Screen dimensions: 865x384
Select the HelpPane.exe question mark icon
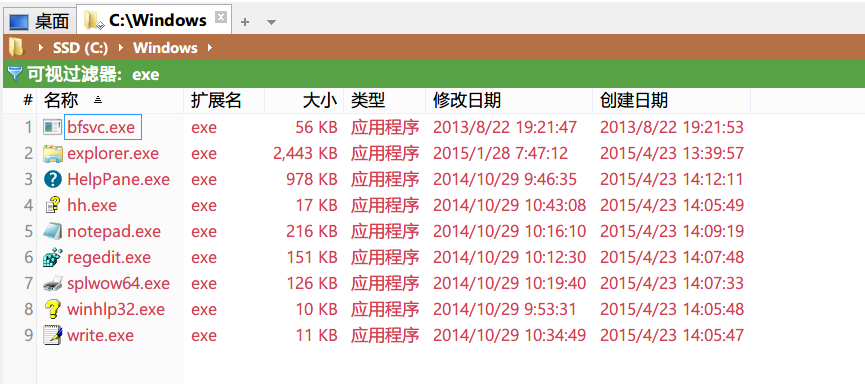coord(52,179)
